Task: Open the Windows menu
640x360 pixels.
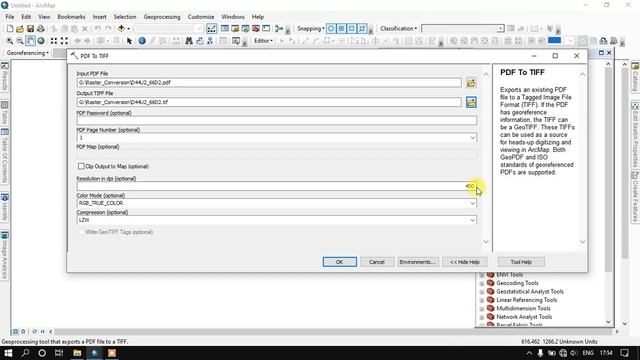Action: click(x=233, y=17)
